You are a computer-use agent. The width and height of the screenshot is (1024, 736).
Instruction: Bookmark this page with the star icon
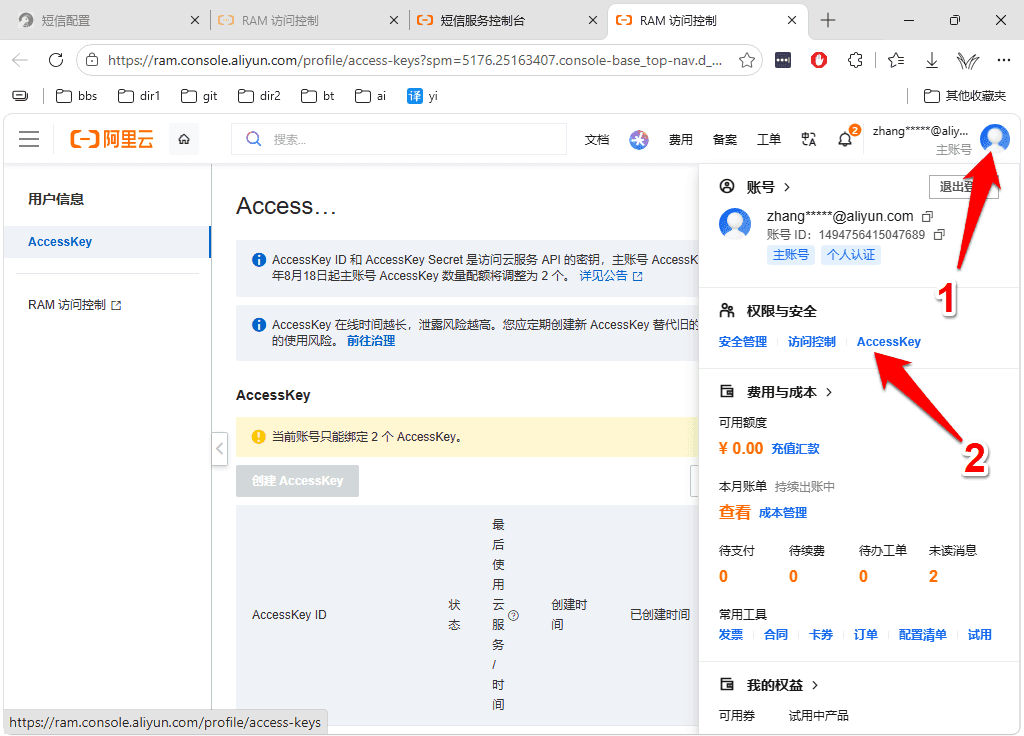(x=746, y=60)
